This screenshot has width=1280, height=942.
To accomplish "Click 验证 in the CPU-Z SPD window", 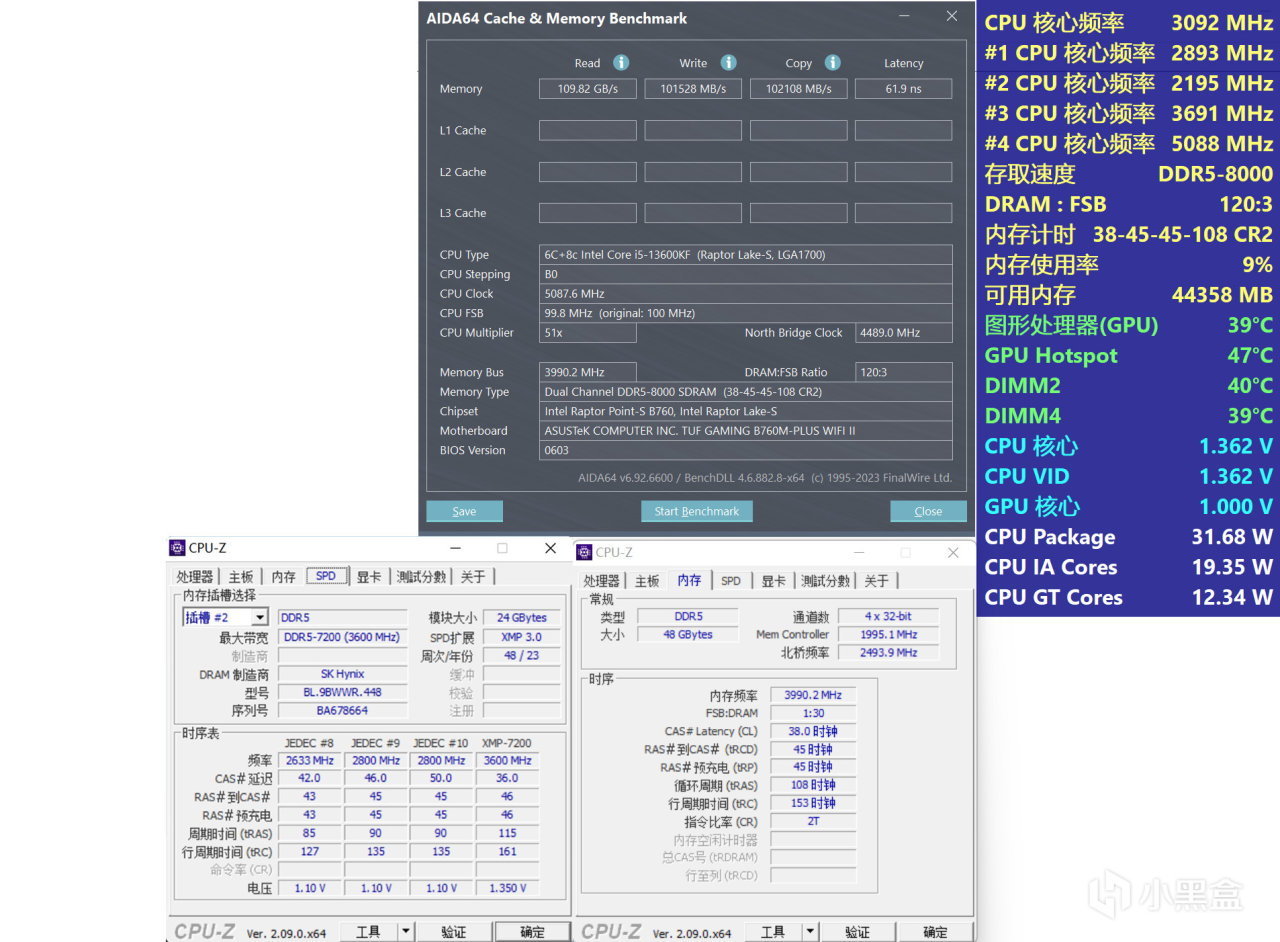I will point(454,931).
